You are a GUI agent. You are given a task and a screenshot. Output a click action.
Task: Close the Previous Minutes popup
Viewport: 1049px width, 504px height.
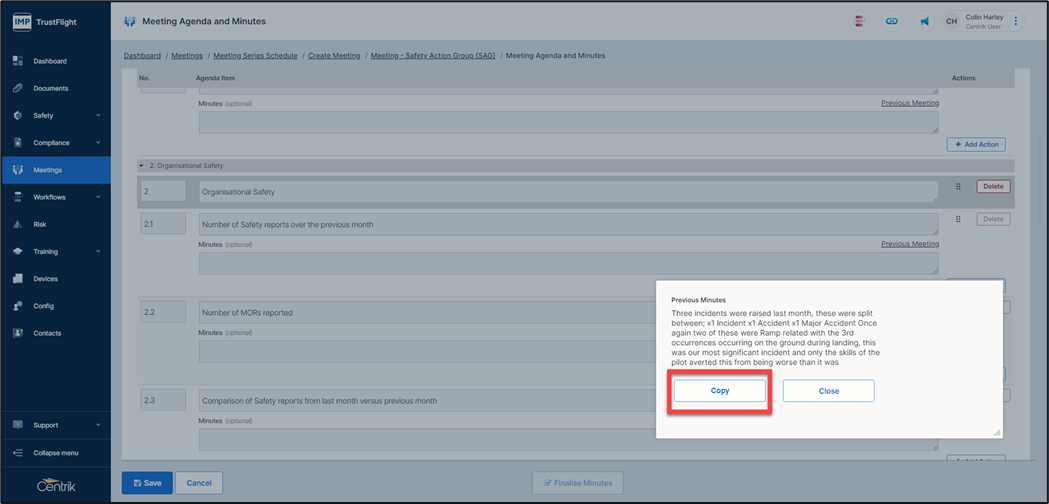point(828,391)
